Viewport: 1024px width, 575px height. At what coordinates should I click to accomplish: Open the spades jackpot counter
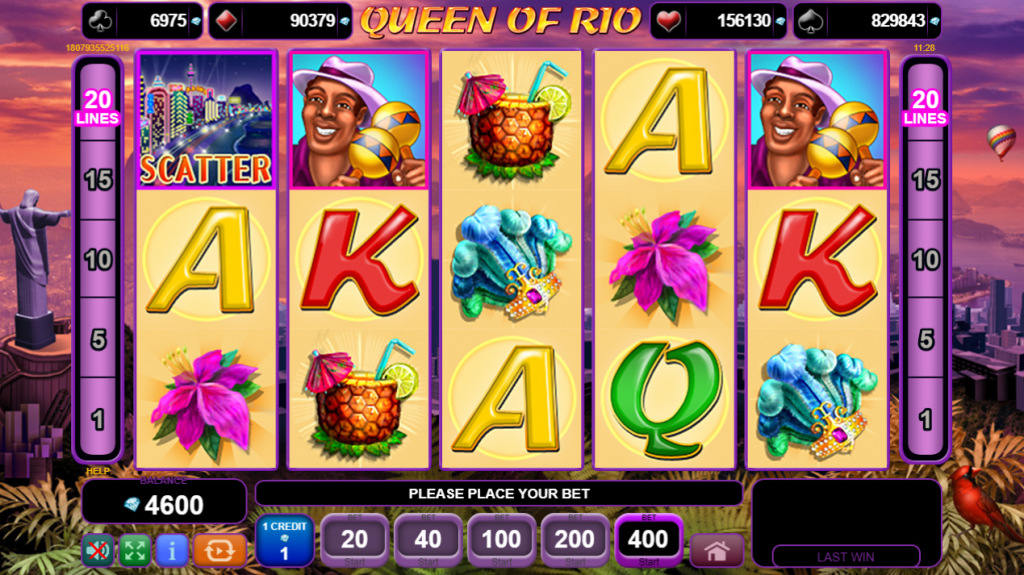pyautogui.click(x=867, y=21)
